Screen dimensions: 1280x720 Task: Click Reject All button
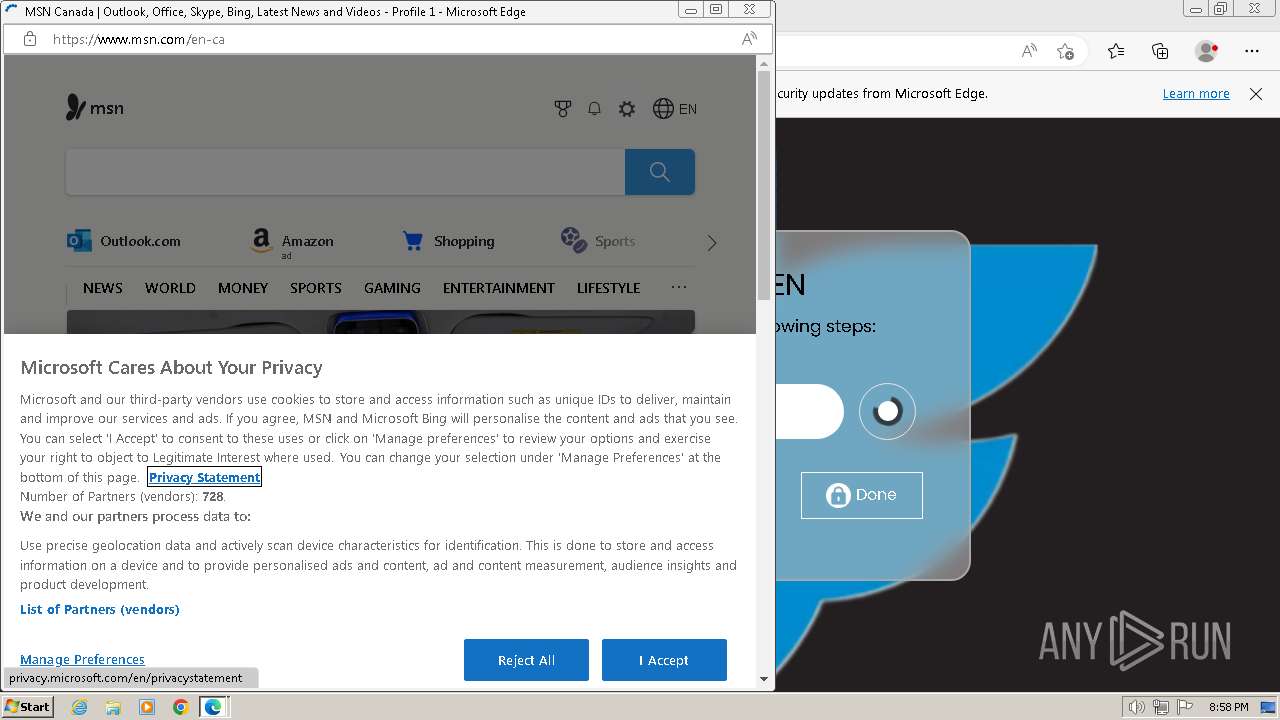526,660
